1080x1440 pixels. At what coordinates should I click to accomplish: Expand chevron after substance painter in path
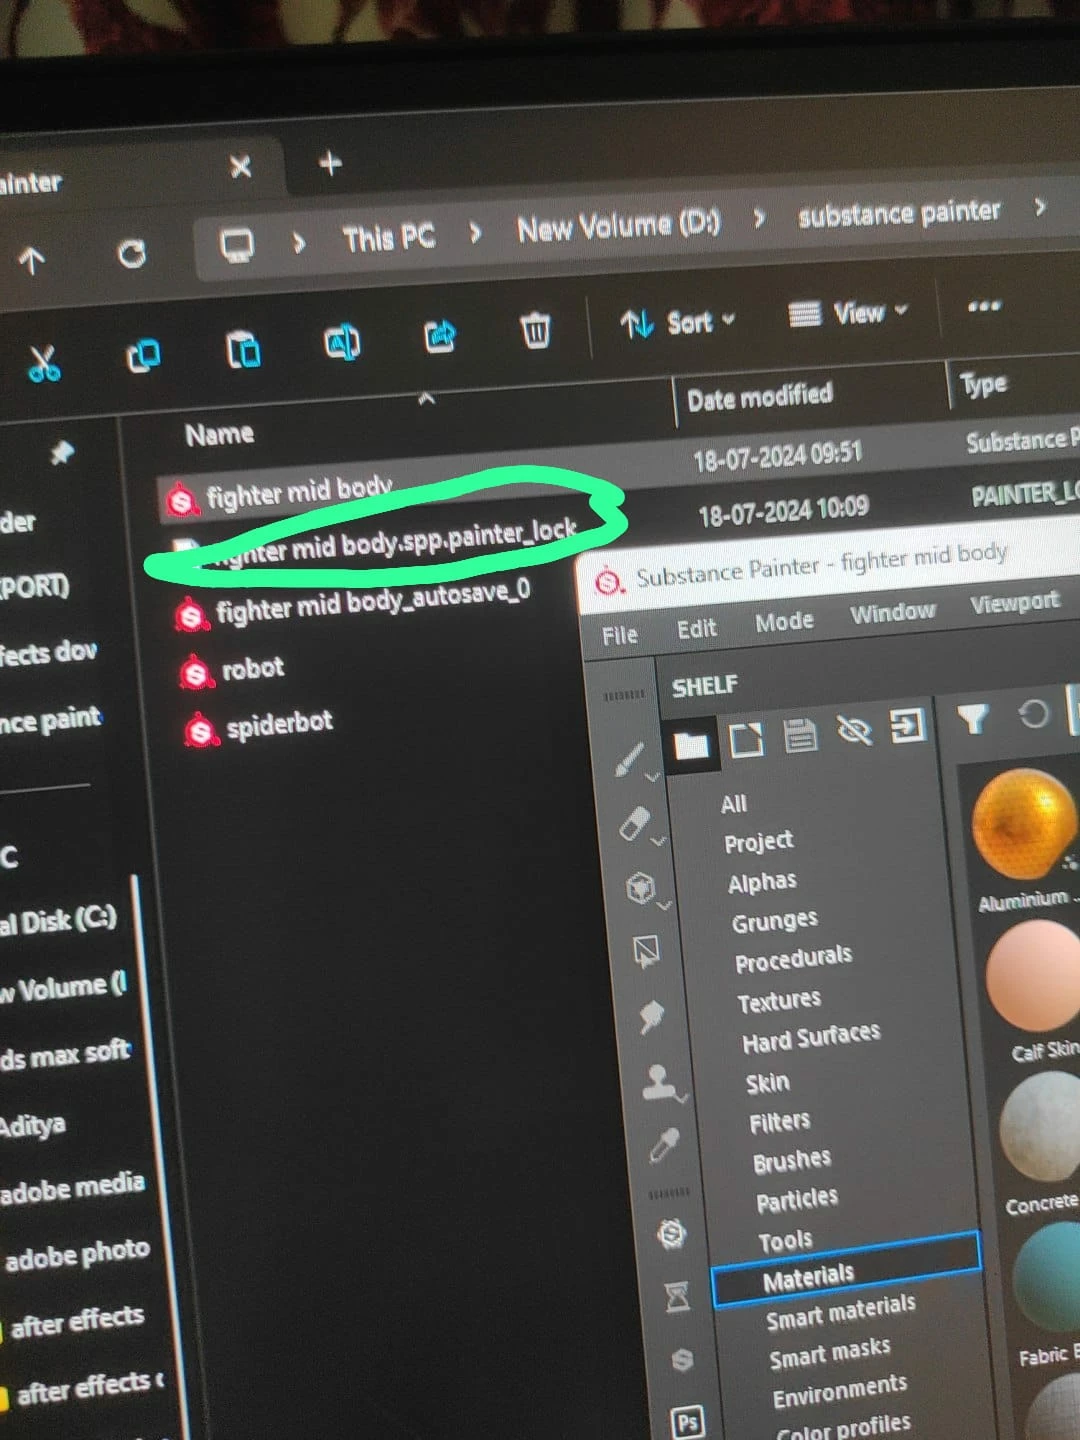1040,206
